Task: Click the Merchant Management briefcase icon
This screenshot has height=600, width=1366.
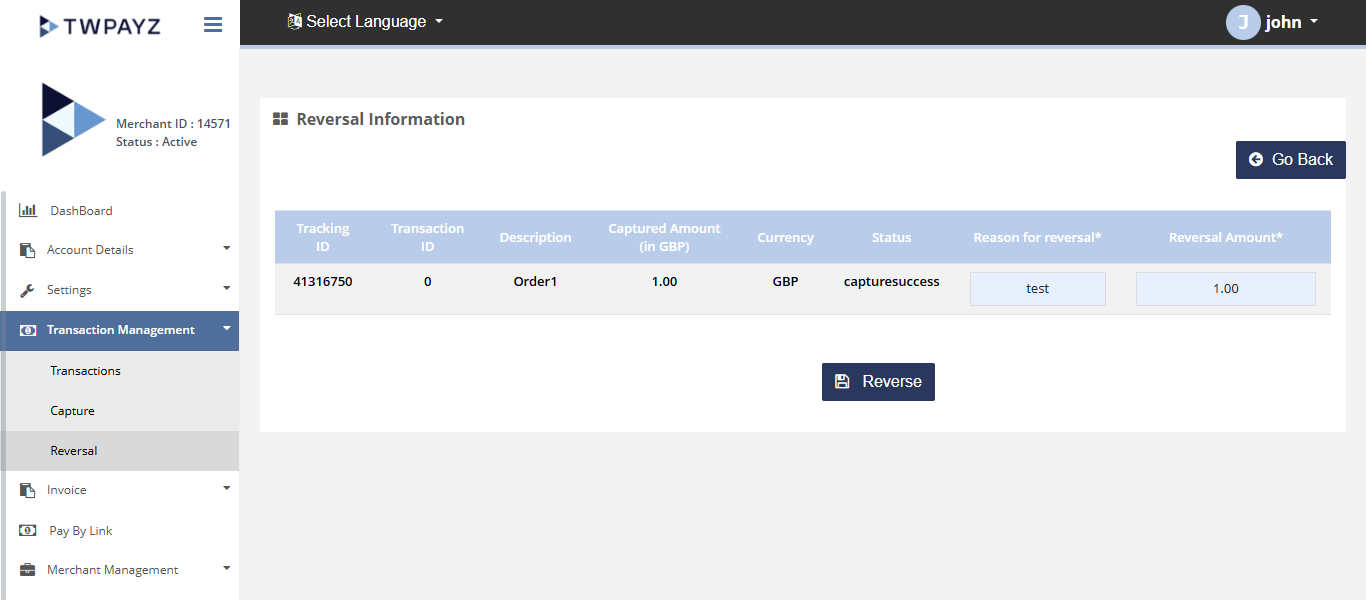Action: (28, 570)
